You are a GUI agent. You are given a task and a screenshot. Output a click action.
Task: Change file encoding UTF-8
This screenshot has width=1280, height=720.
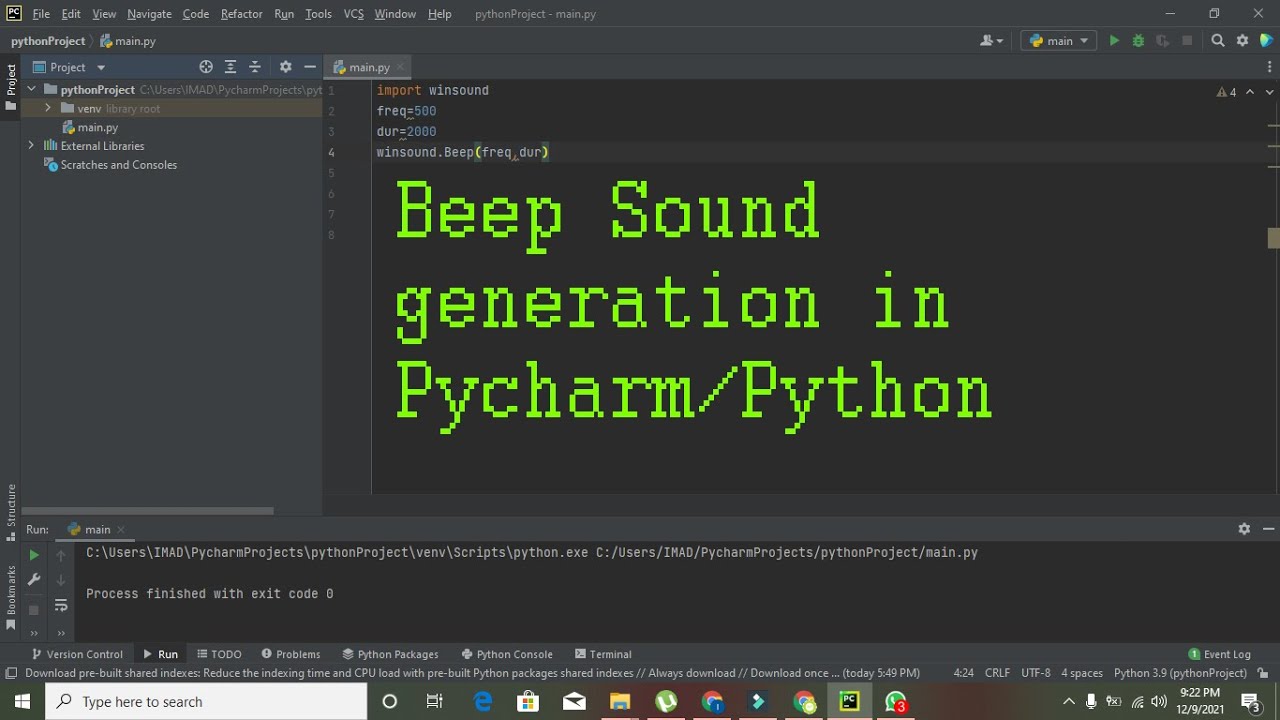tap(1036, 673)
